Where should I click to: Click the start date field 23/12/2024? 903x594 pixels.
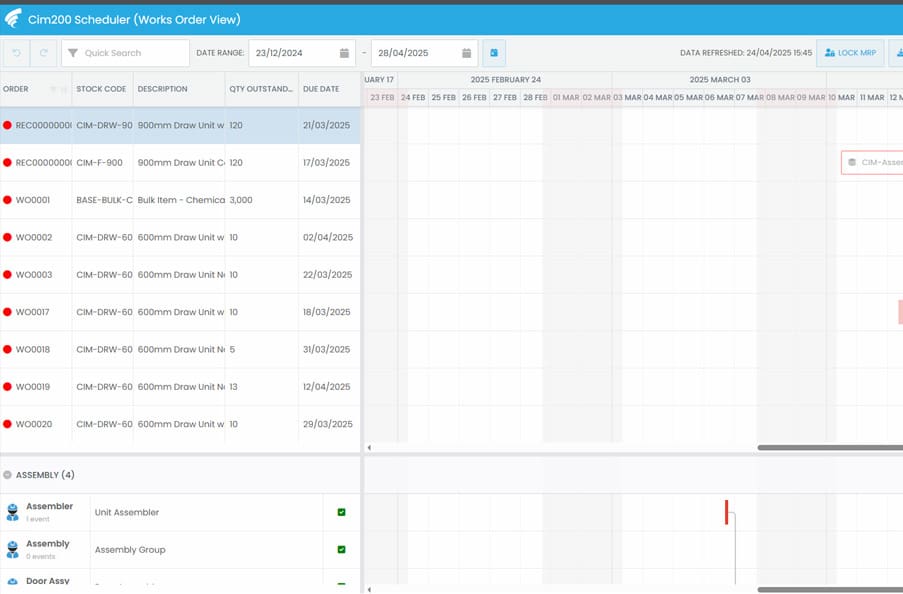click(302, 53)
